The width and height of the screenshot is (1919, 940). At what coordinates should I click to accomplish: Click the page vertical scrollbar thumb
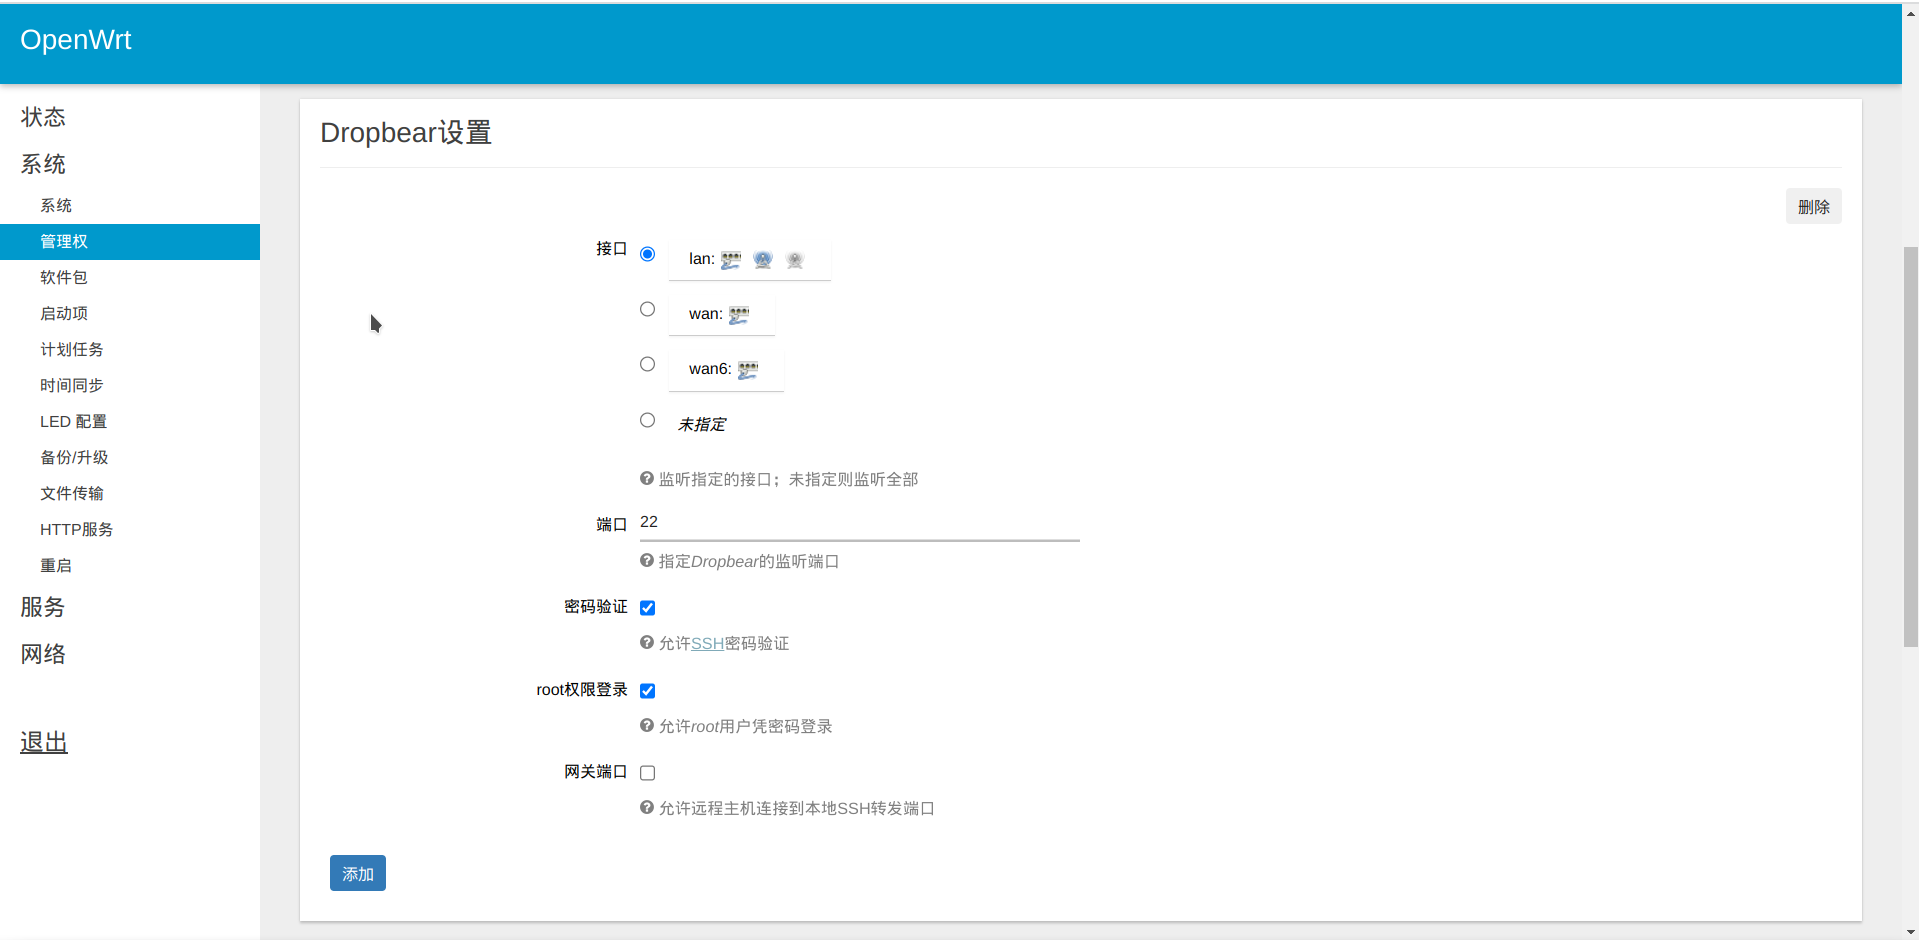tap(1910, 446)
